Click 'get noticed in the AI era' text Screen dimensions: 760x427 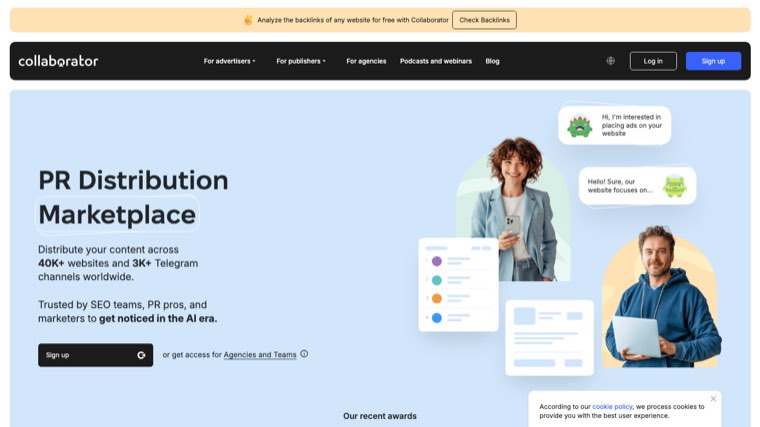coord(158,318)
